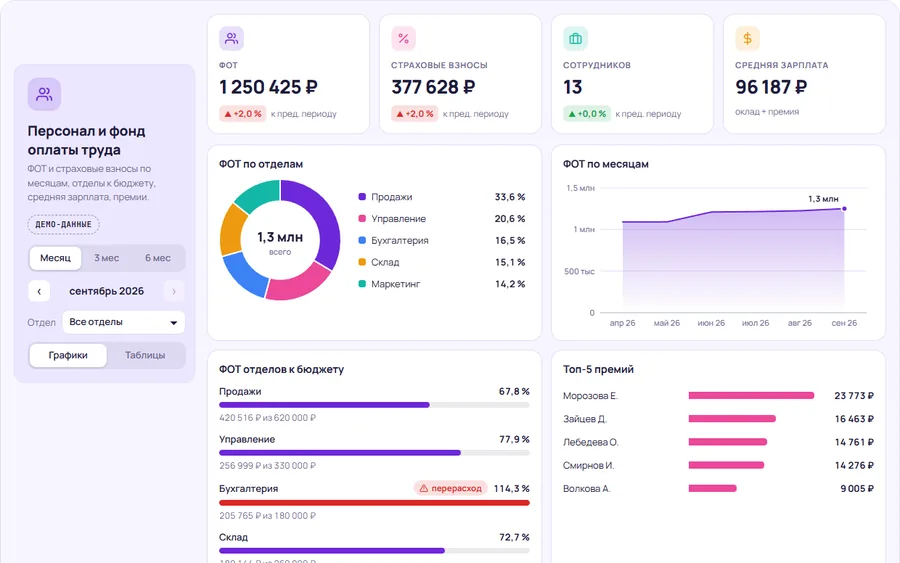This screenshot has height=563, width=900.
Task: Click the Топ-5 премий panel title
Action: tap(598, 370)
